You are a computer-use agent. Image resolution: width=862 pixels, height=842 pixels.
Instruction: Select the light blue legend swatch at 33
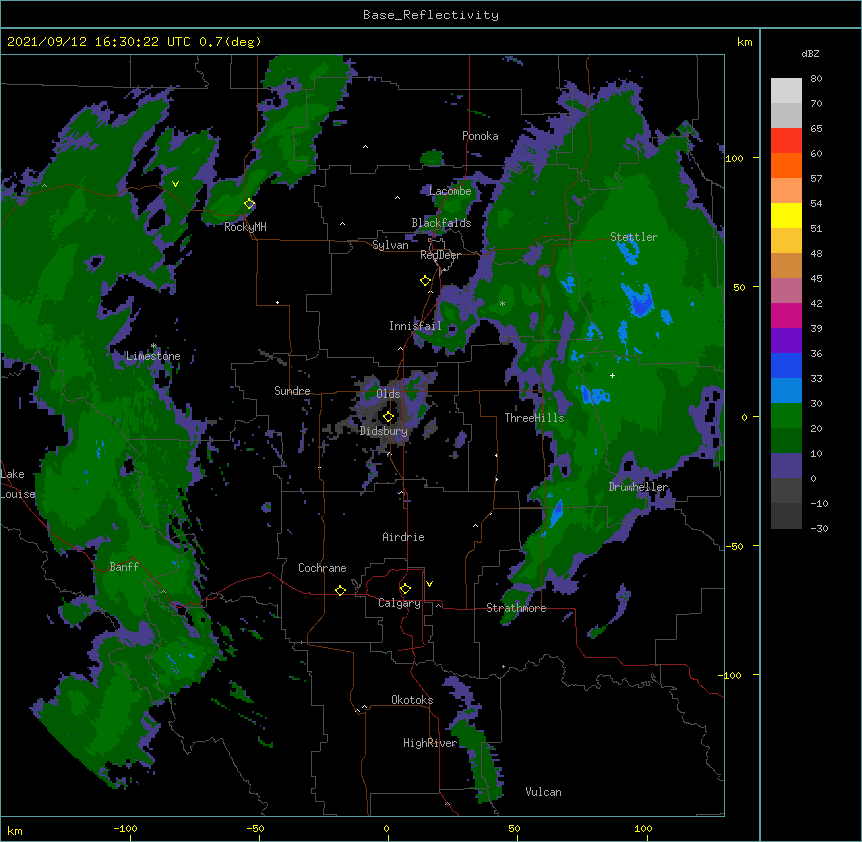pos(786,390)
